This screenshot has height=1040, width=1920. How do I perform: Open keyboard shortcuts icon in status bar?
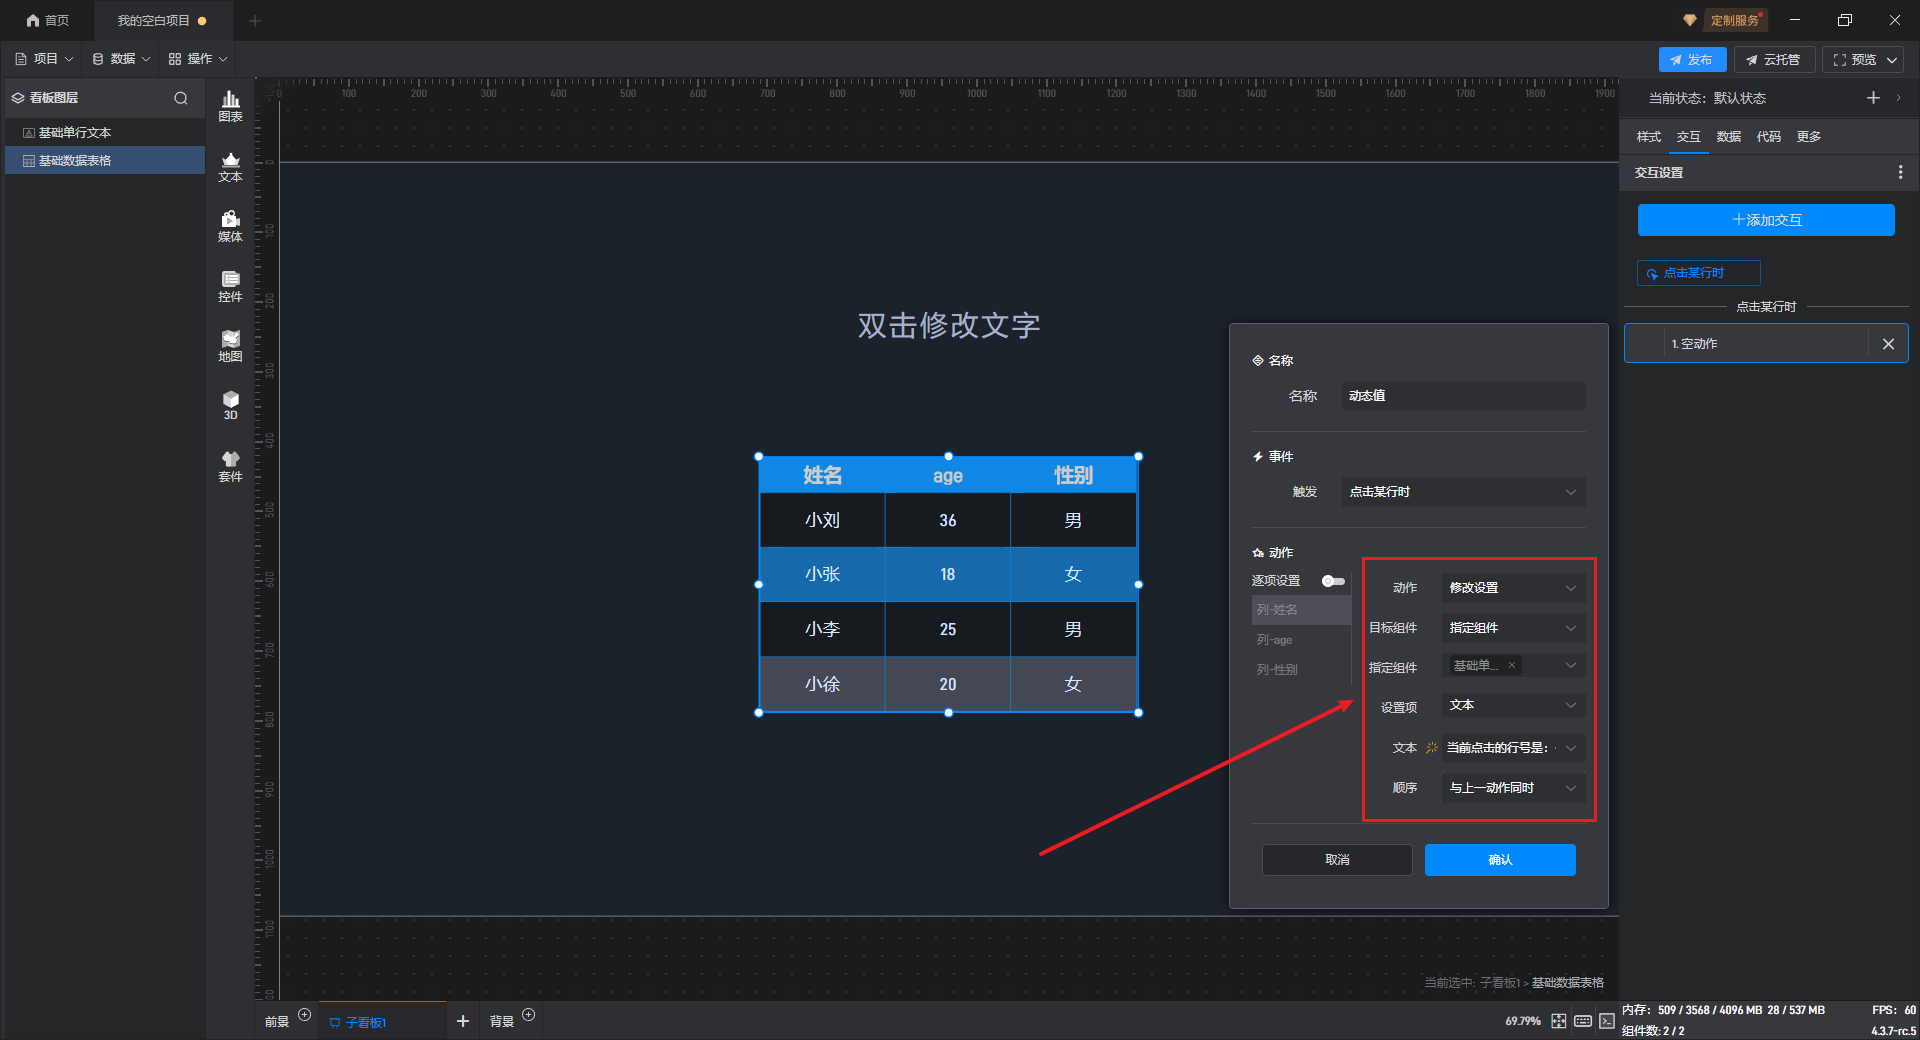(1582, 1021)
